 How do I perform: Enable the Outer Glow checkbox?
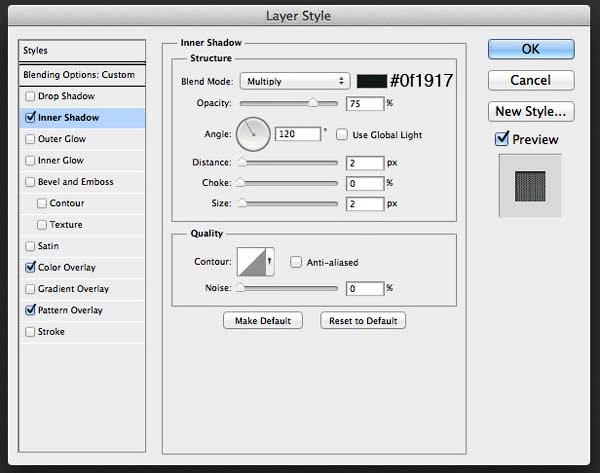(30, 139)
